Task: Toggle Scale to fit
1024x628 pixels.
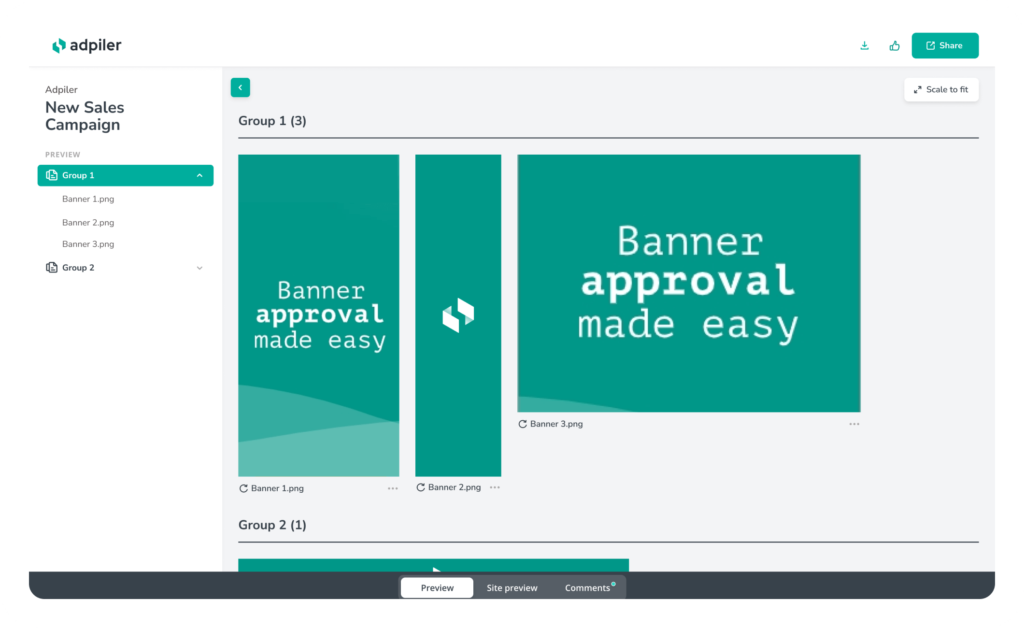Action: tap(941, 90)
